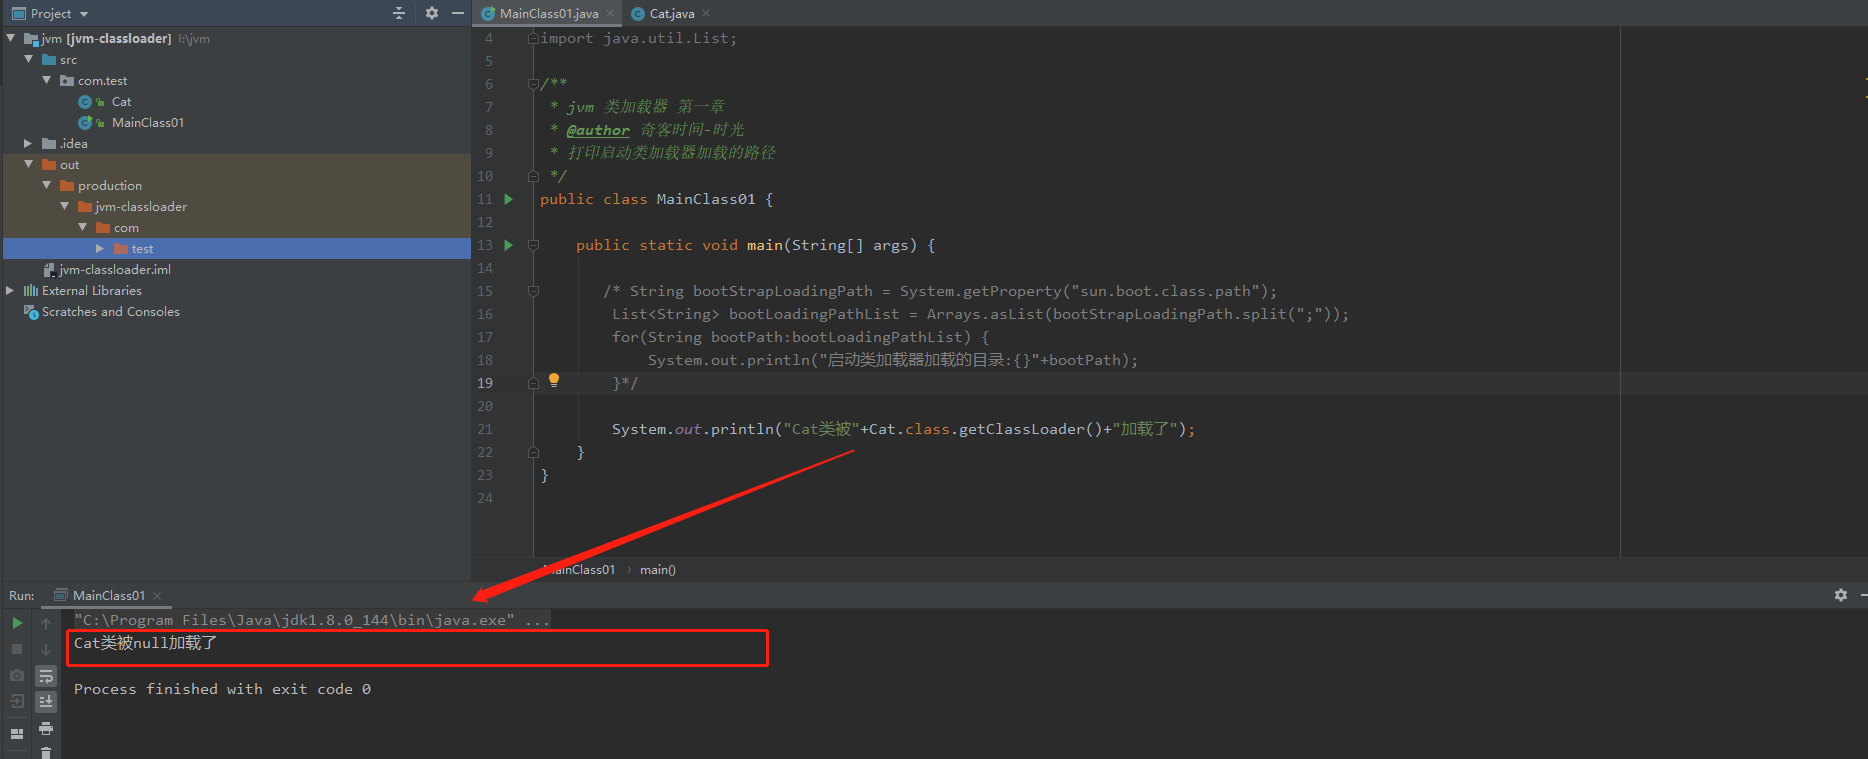
Task: Open the Project view dropdown
Action: 84,14
